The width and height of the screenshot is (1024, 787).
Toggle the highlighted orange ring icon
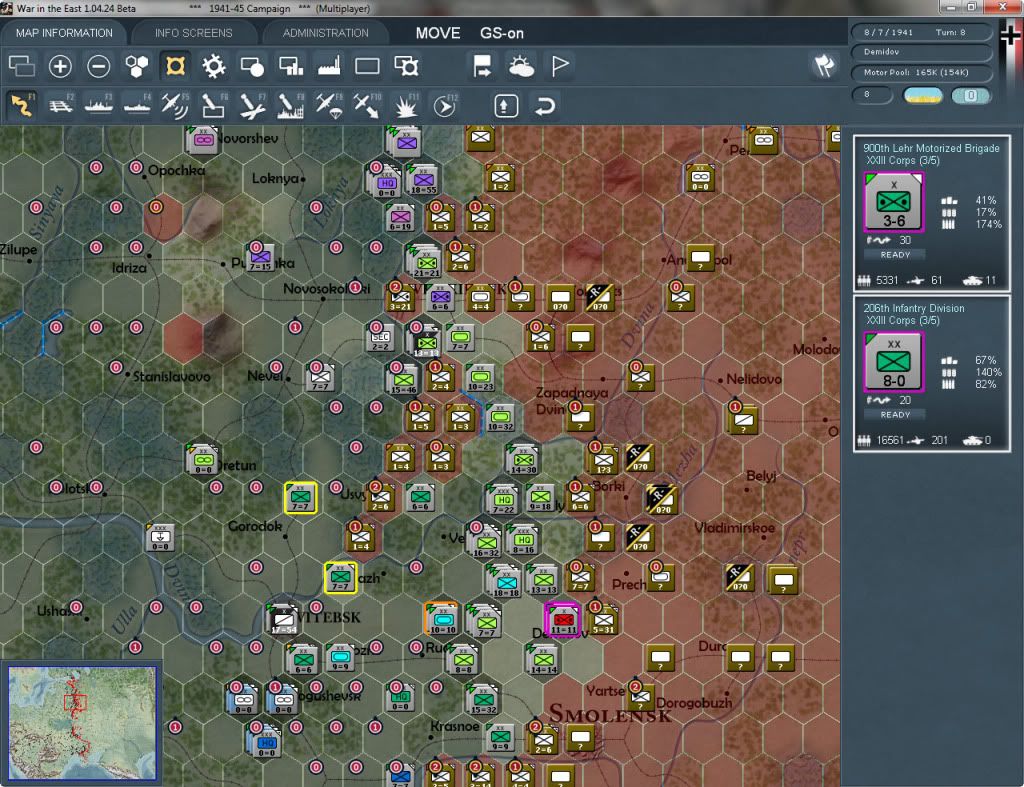176,66
